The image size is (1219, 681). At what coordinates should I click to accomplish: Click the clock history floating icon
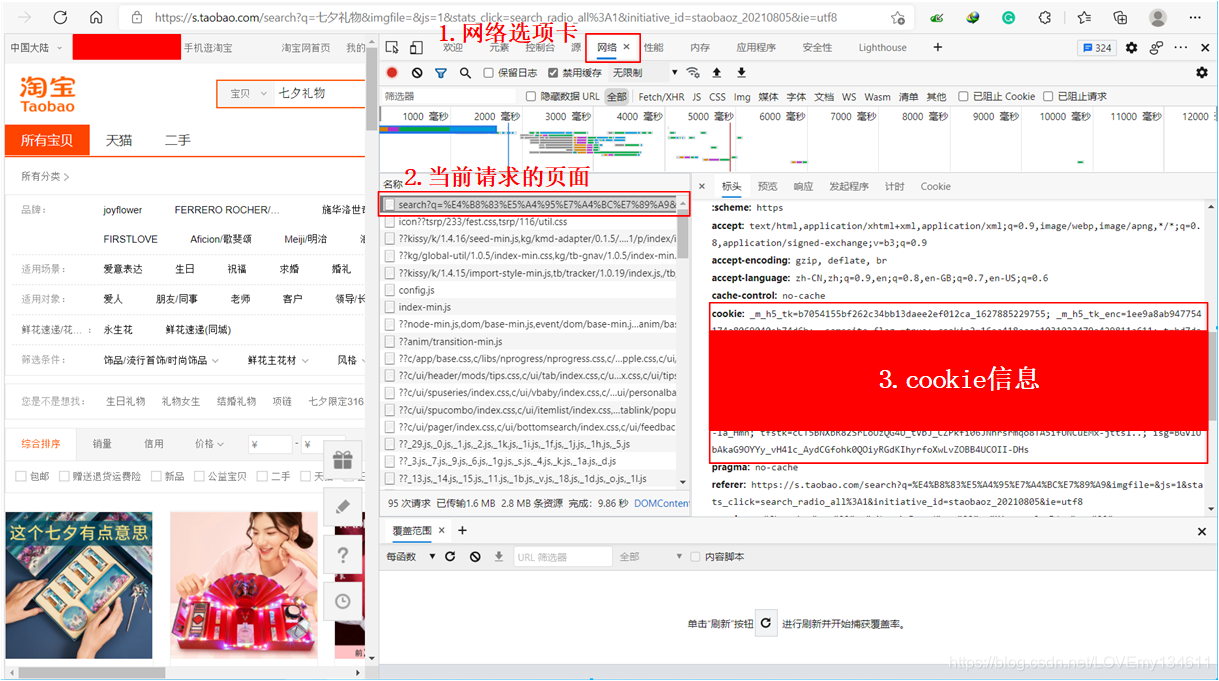click(x=343, y=601)
